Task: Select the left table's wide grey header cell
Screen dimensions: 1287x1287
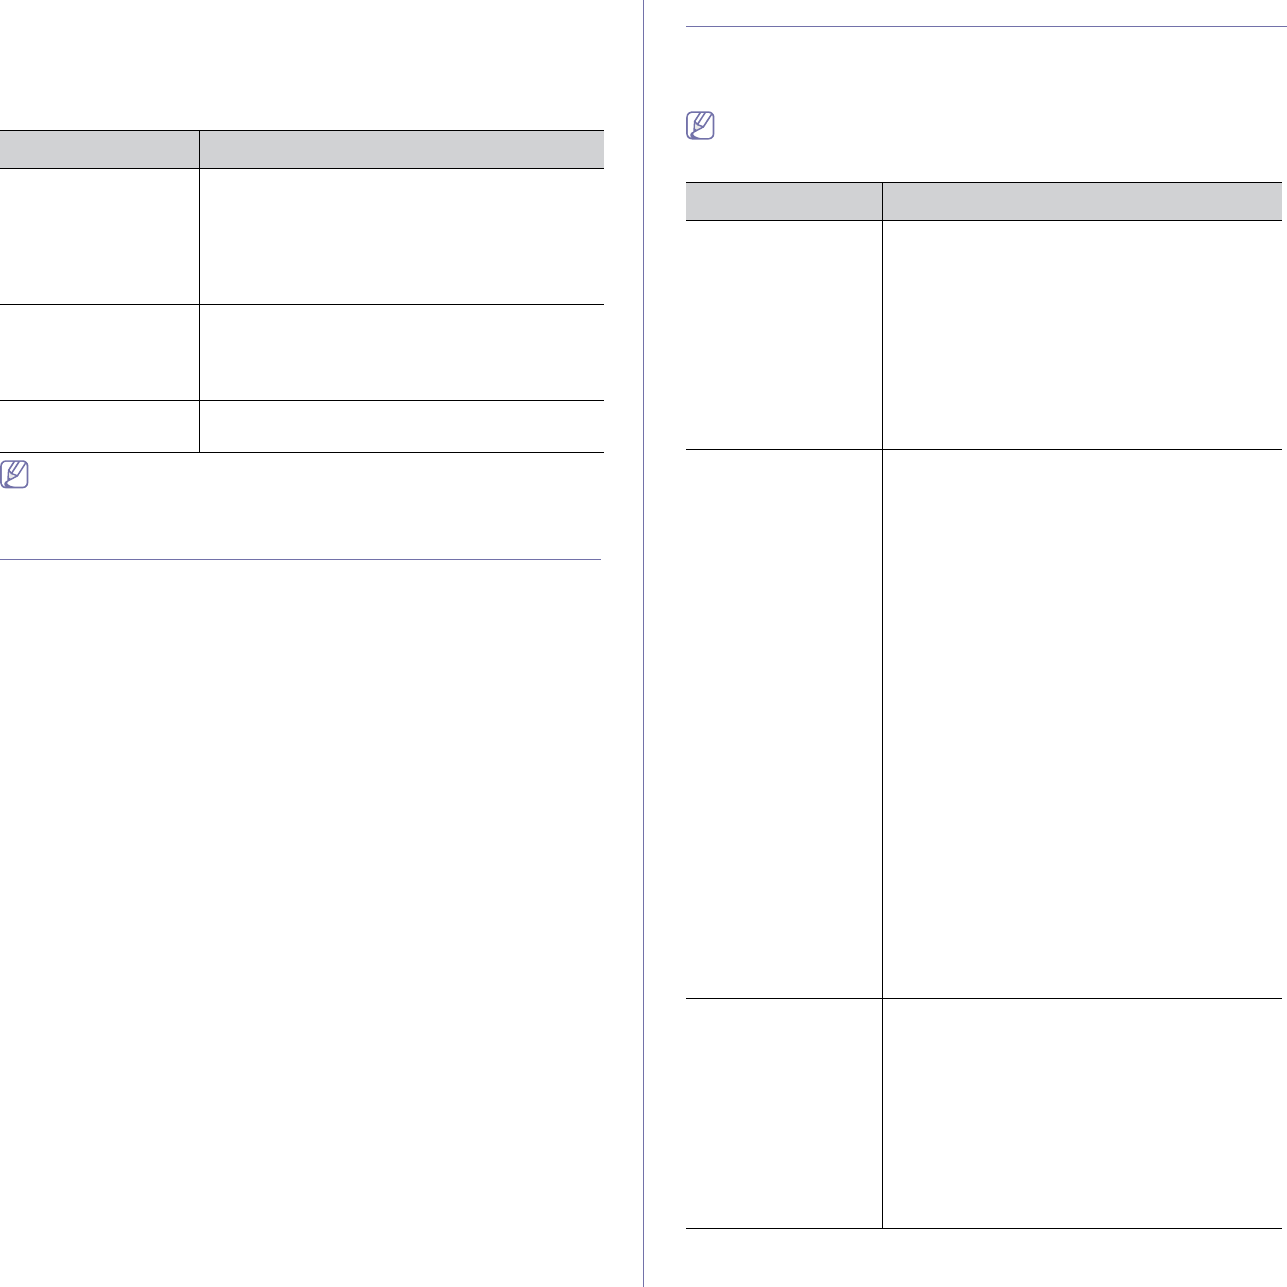Action: click(402, 149)
